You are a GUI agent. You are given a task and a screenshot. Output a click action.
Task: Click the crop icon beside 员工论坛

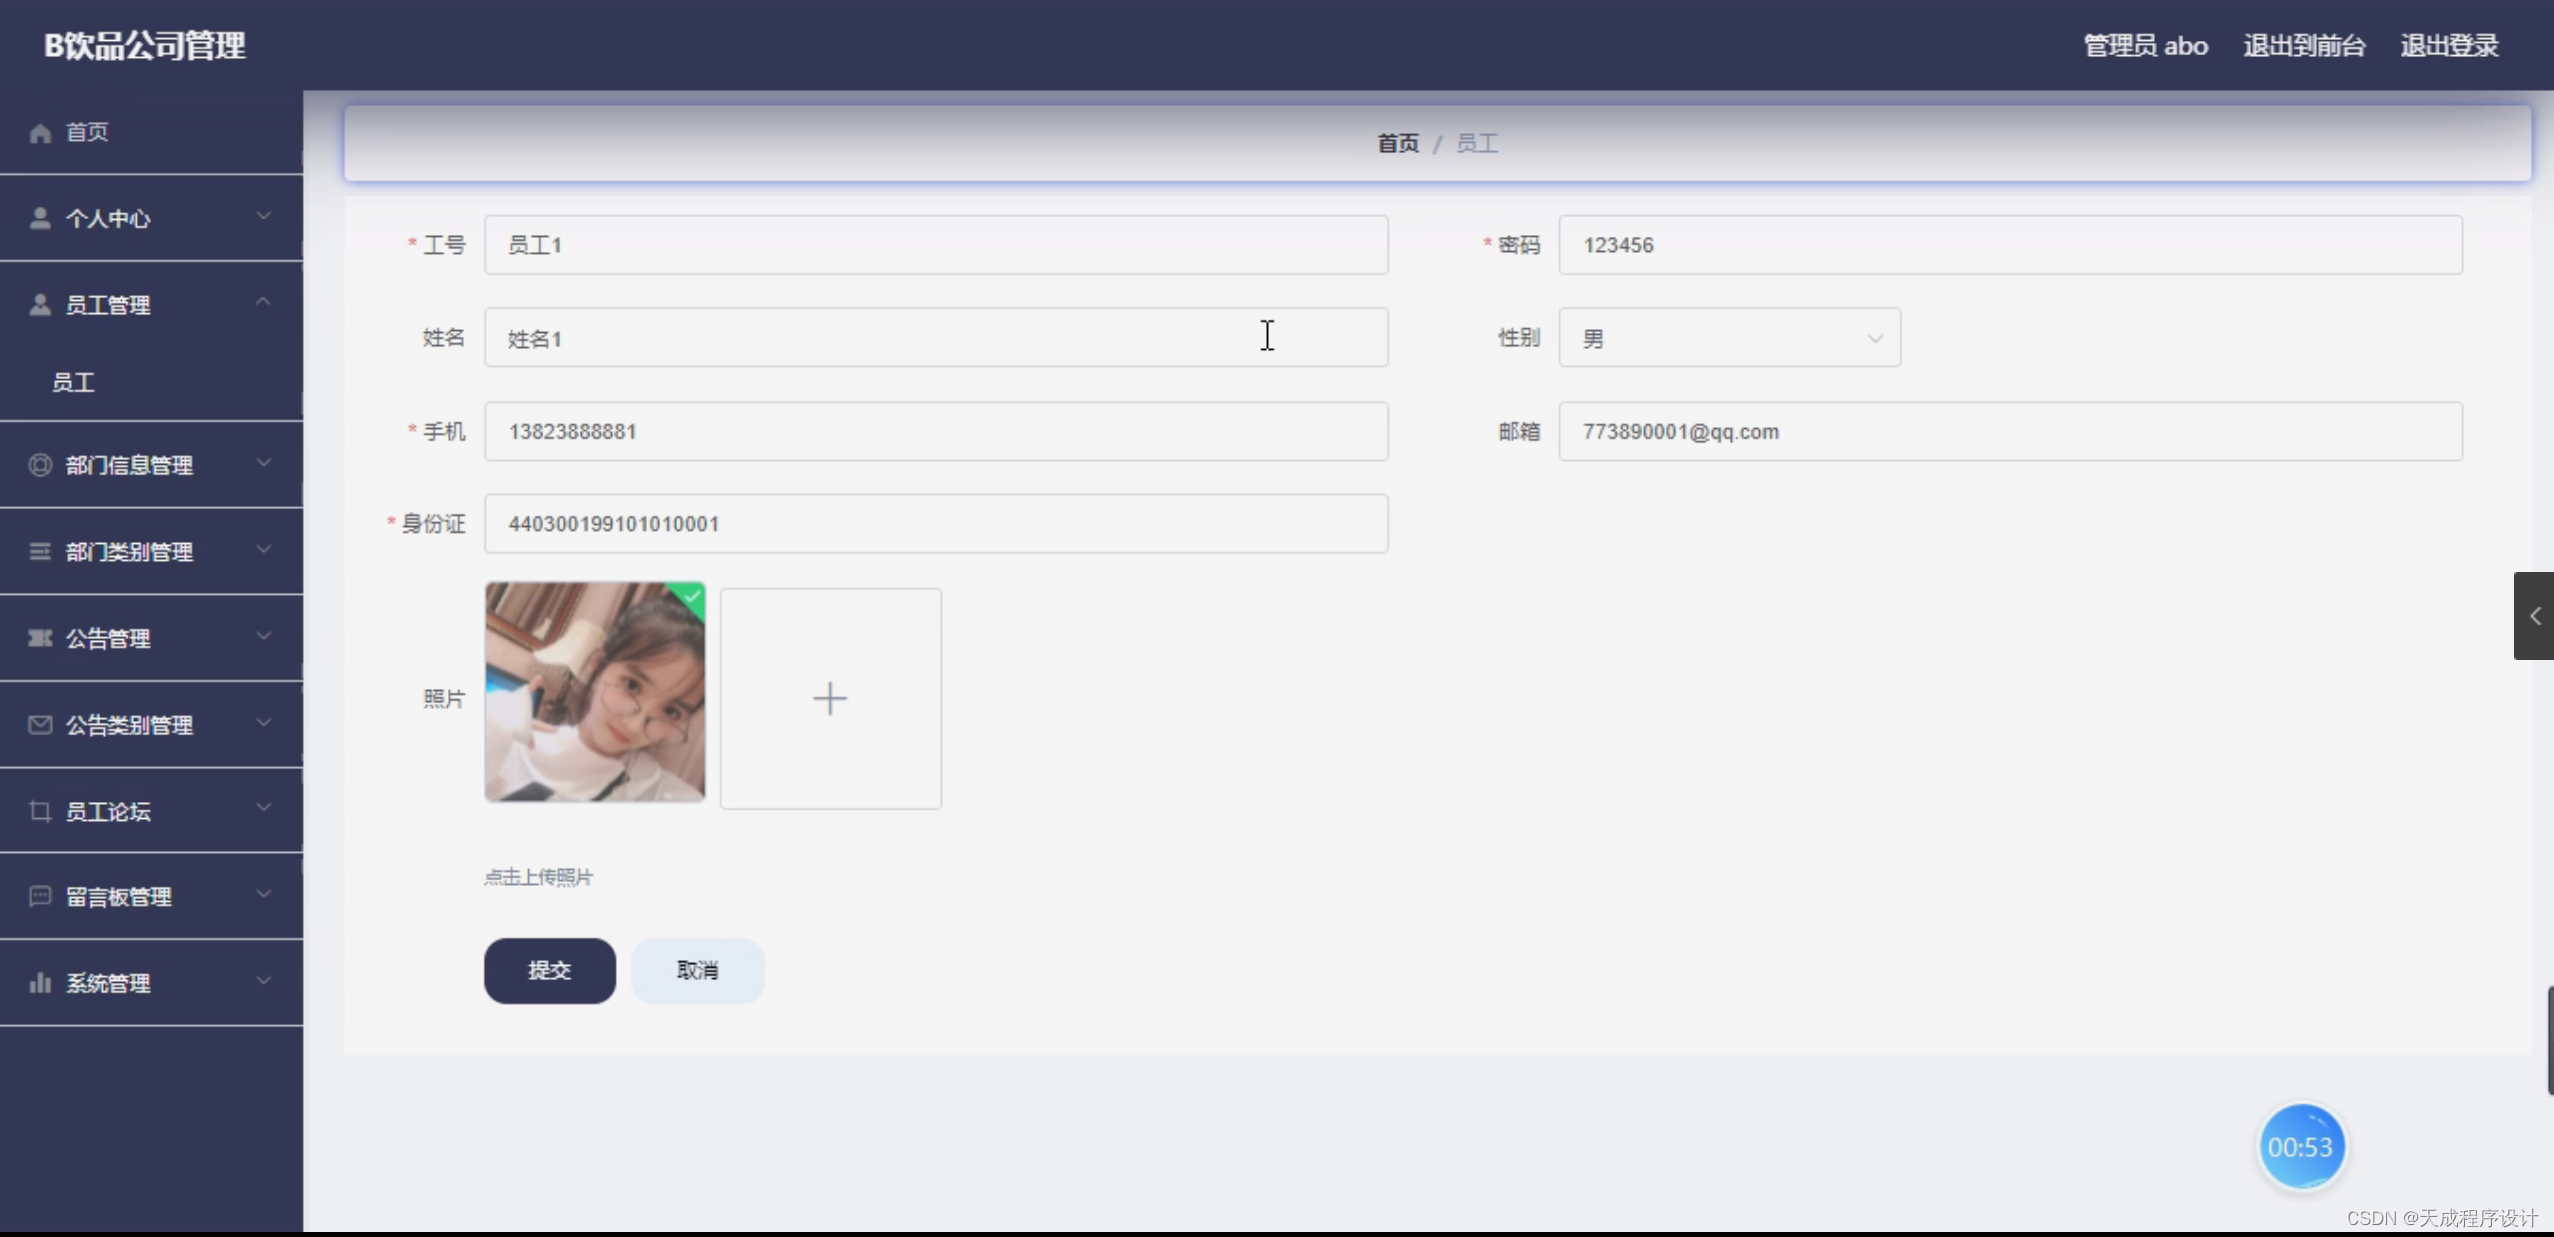40,811
